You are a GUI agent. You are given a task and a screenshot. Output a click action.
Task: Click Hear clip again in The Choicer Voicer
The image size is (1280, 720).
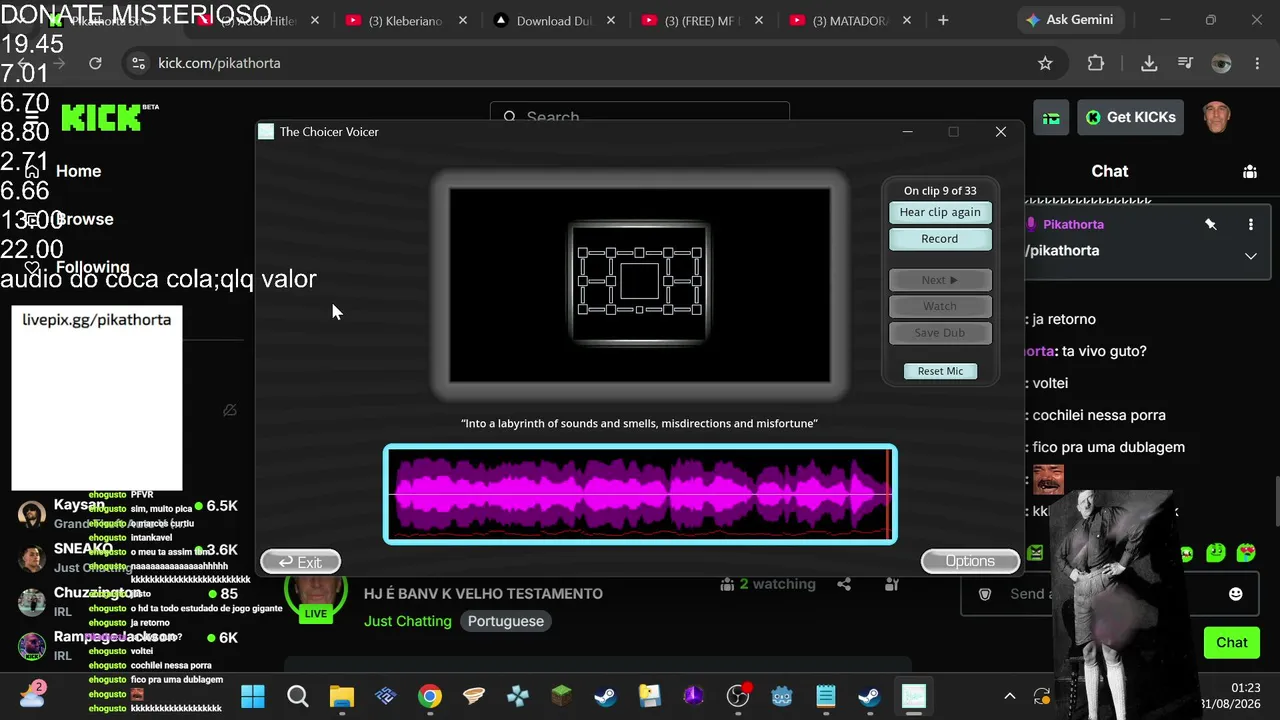point(940,212)
